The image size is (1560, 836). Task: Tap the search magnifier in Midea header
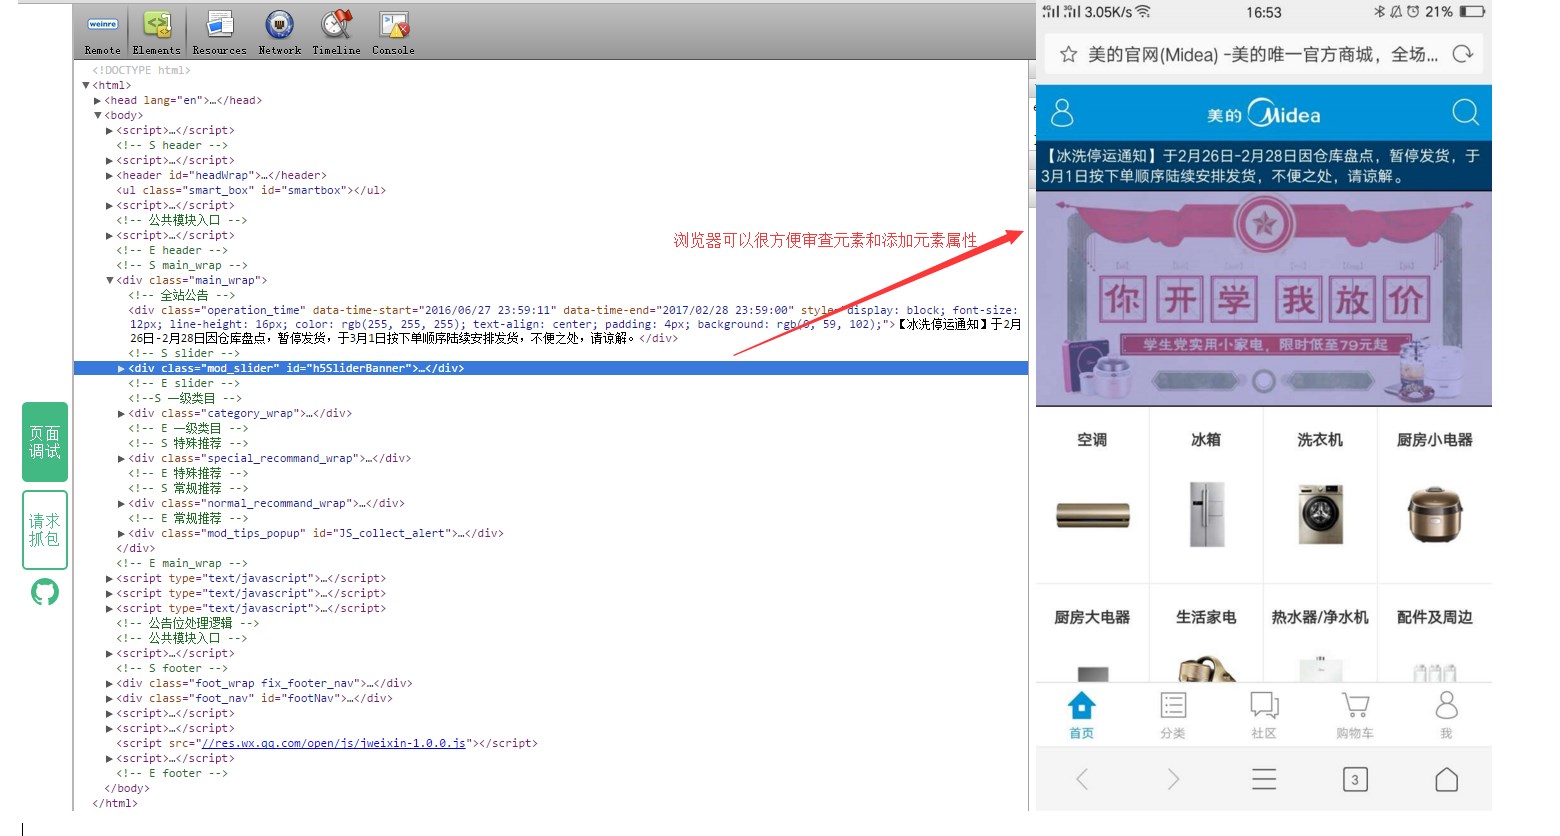pyautogui.click(x=1465, y=112)
